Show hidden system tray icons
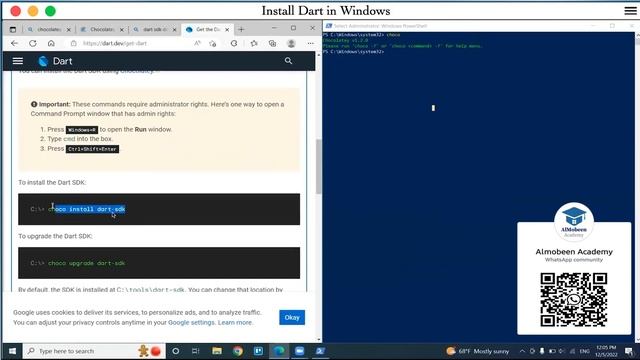 pyautogui.click(x=522, y=351)
